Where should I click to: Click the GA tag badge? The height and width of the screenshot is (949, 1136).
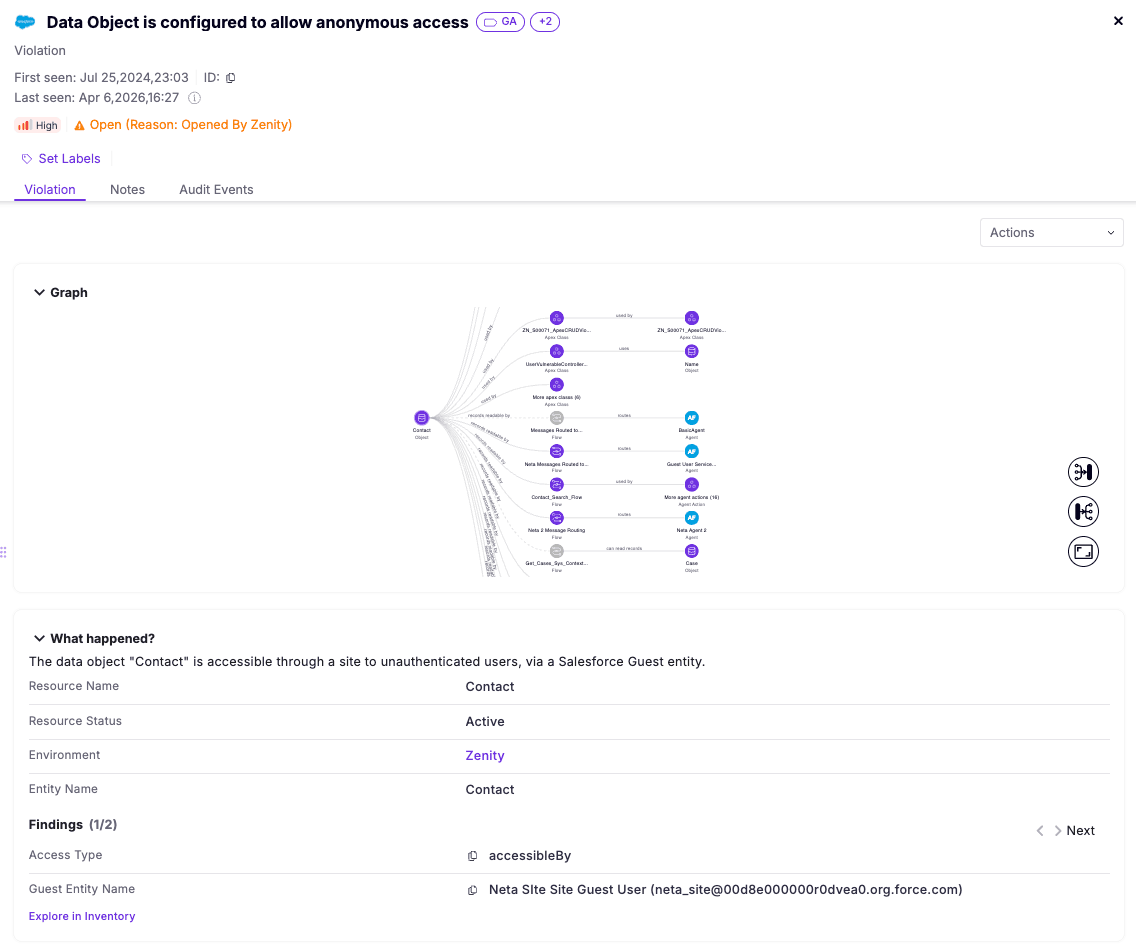pyautogui.click(x=500, y=22)
